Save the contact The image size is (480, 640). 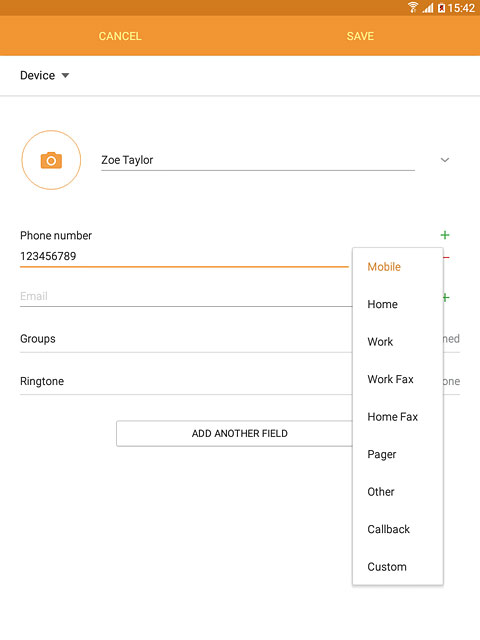coord(360,36)
